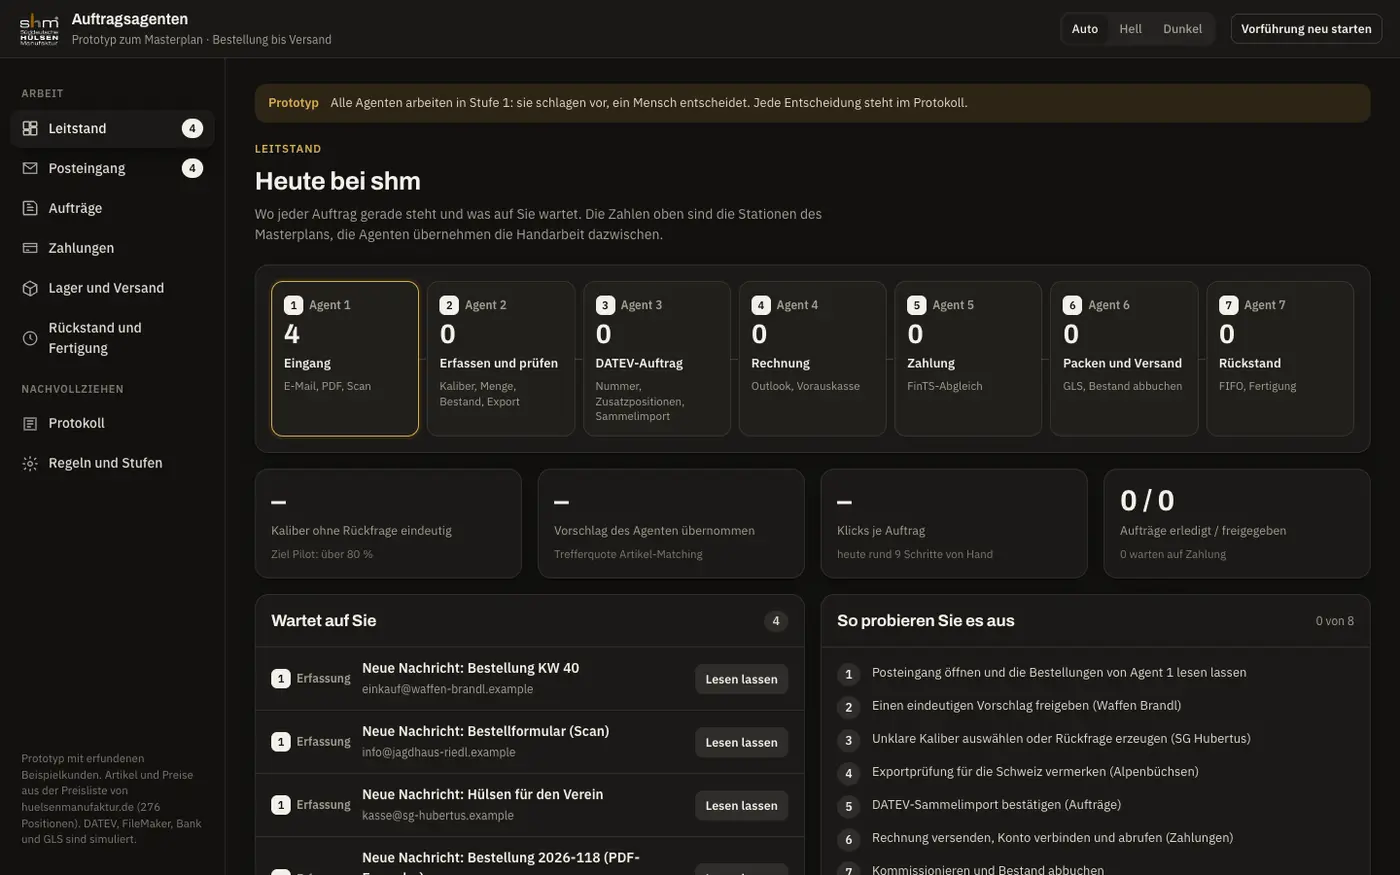Viewport: 1400px width, 875px height.
Task: Open Posteingang in the sidebar
Action: 112,168
